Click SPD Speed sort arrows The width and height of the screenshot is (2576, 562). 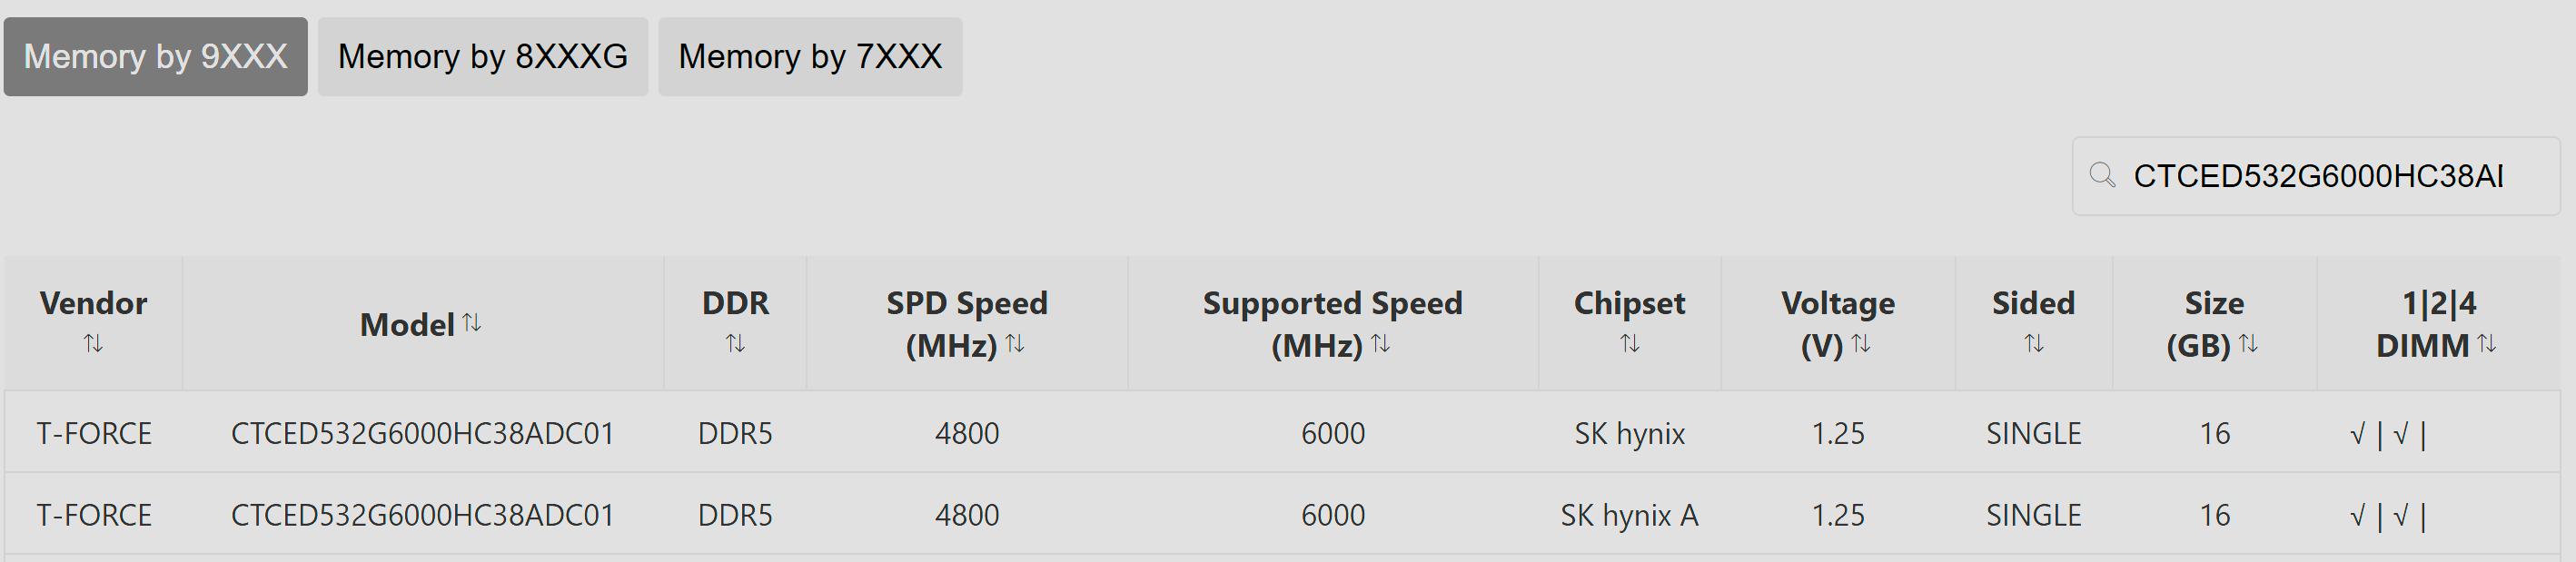click(x=1015, y=344)
